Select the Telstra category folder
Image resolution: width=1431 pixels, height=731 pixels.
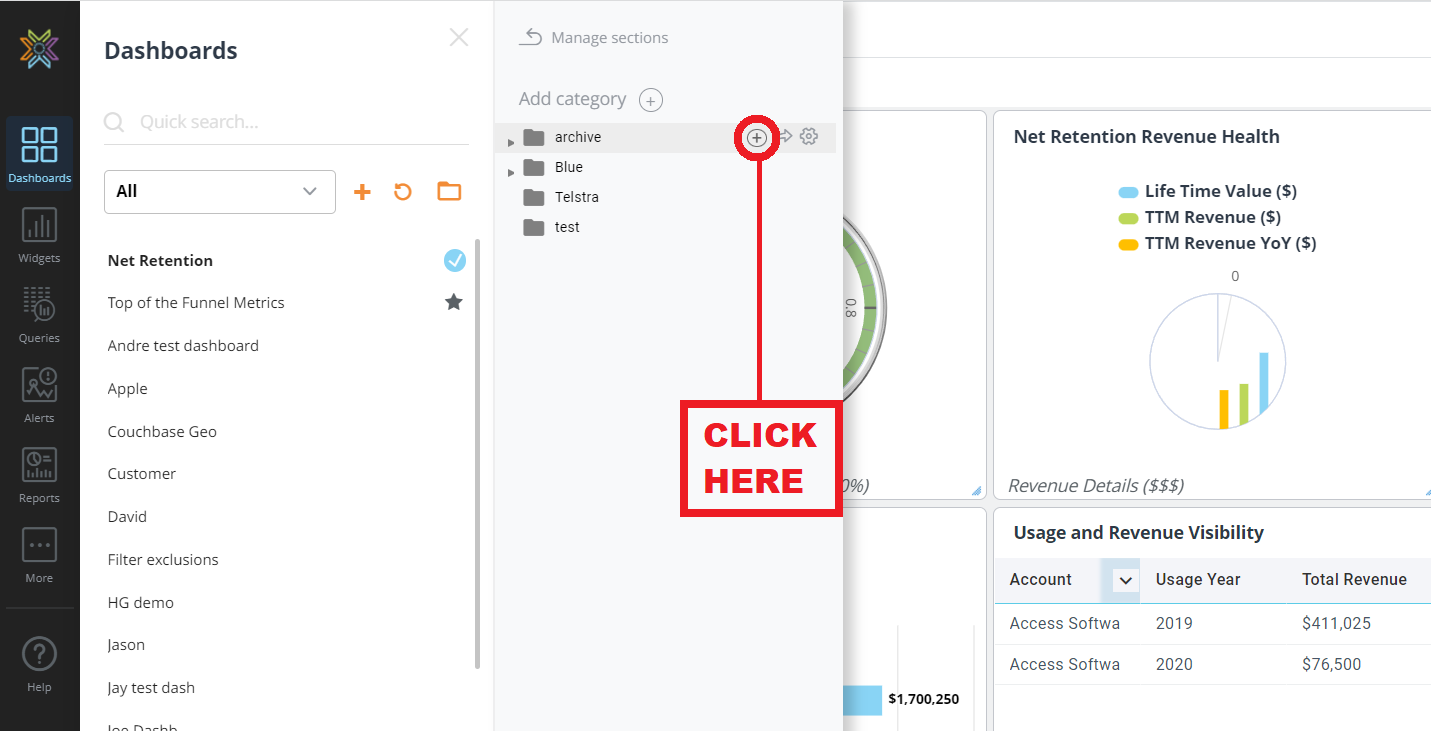578,197
